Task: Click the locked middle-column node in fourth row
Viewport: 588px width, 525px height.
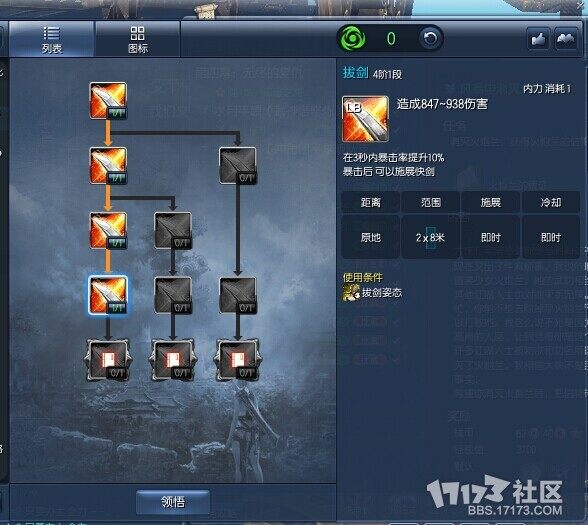Action: tap(173, 295)
